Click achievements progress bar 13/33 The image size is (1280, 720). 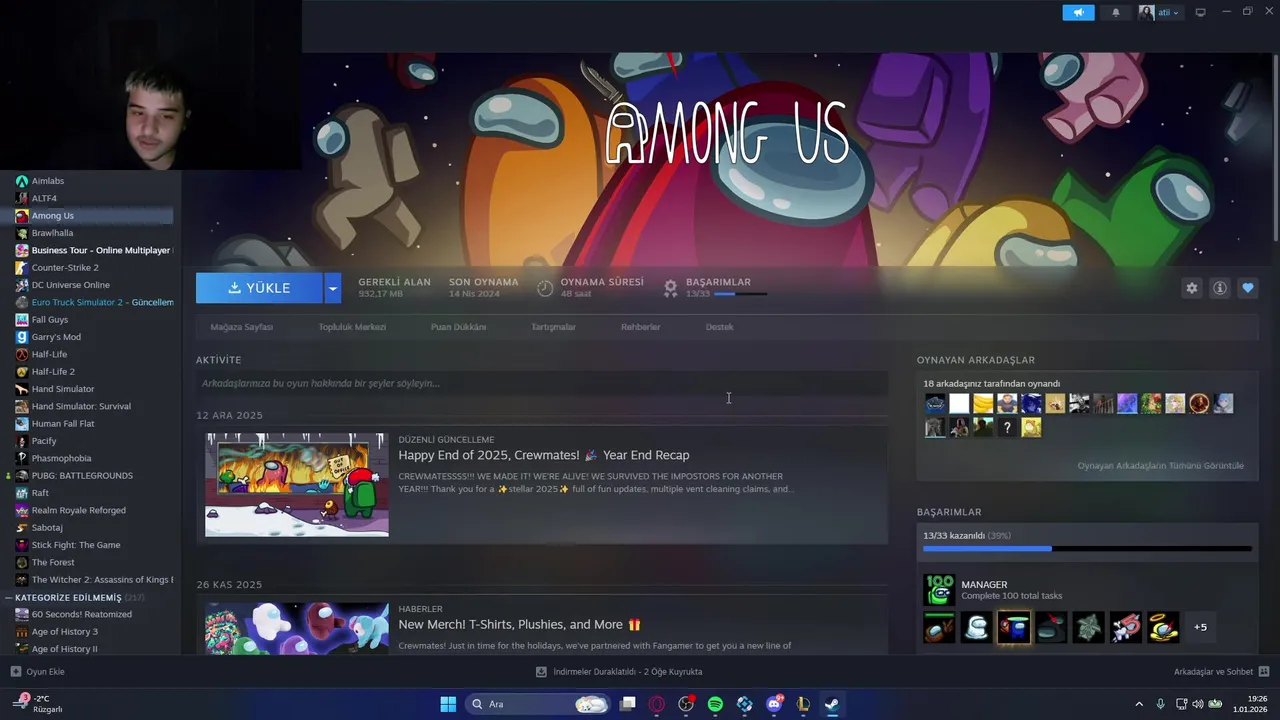coord(1087,548)
